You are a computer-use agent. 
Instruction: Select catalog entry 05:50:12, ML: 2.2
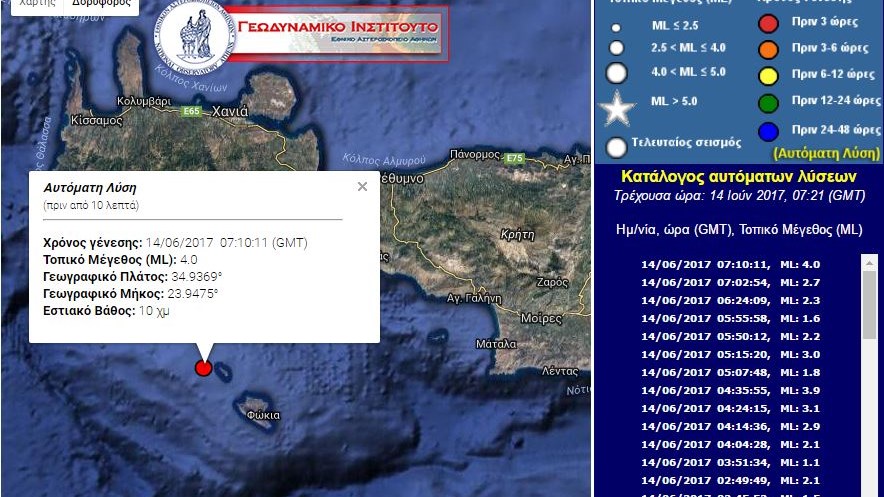[731, 336]
